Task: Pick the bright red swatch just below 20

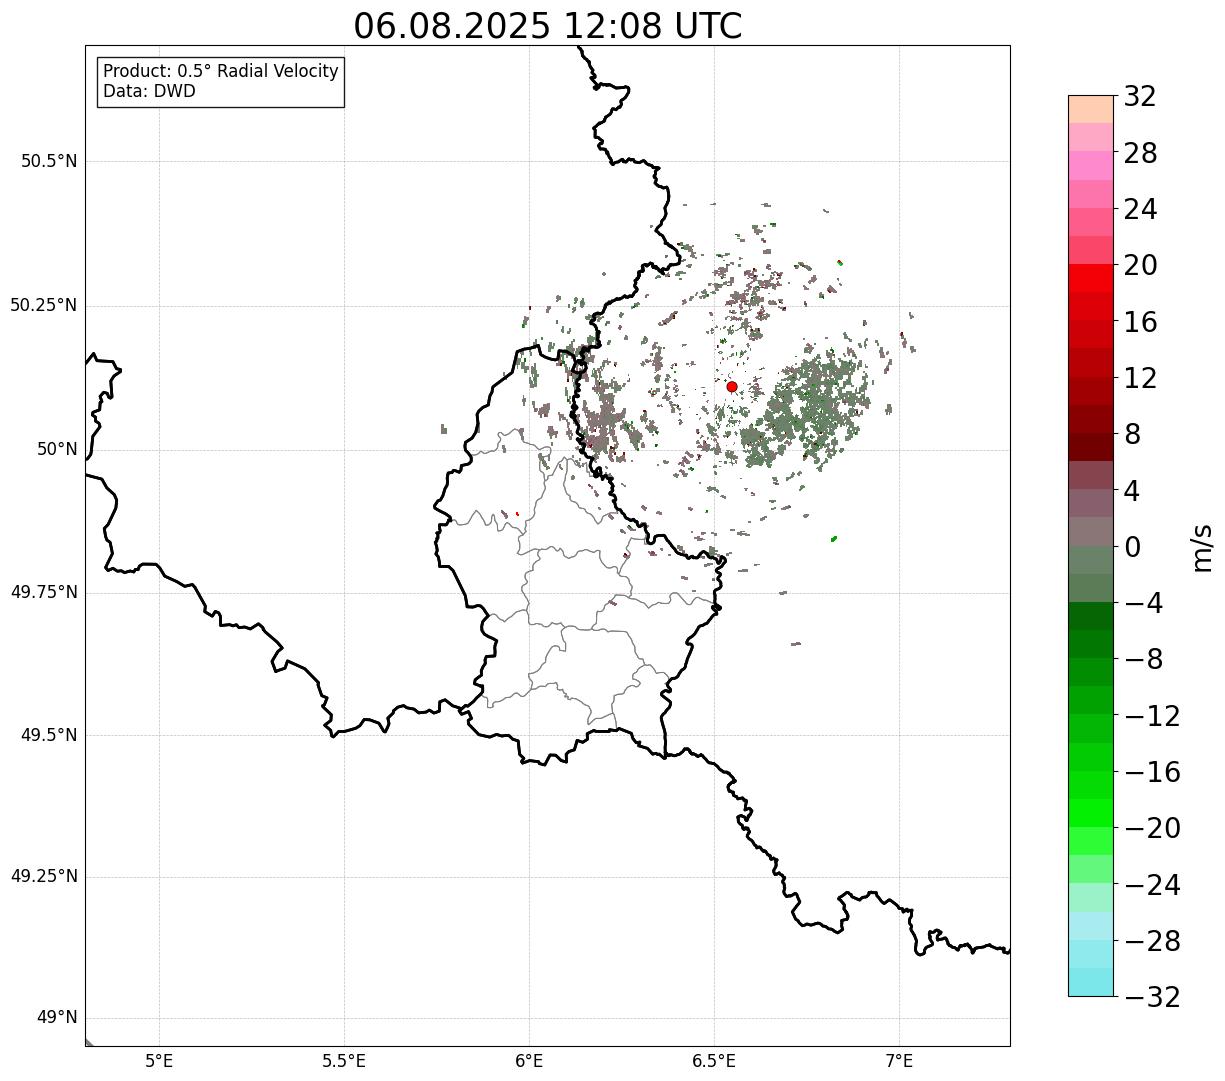Action: click(x=1091, y=278)
